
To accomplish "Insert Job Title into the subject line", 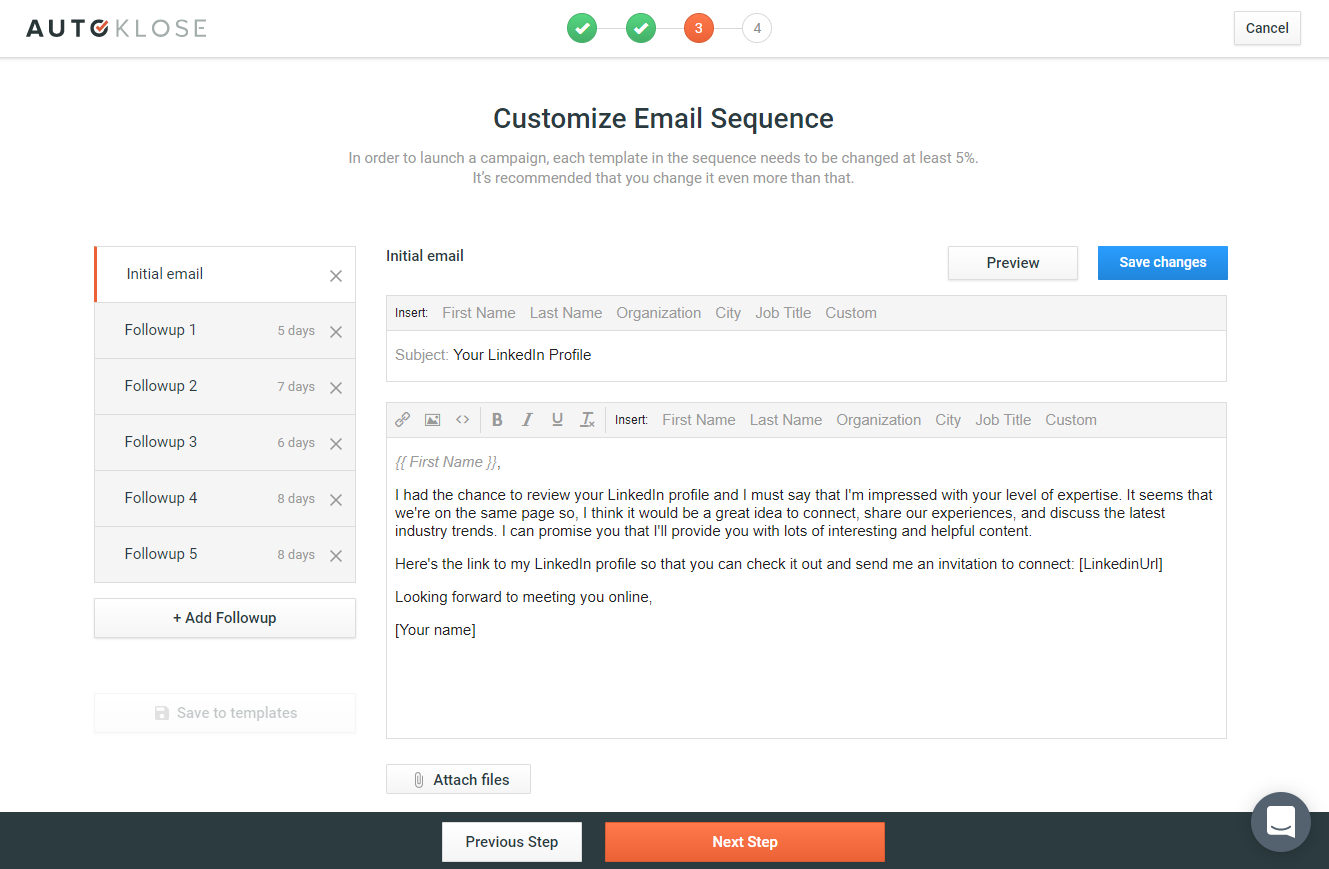I will 783,313.
